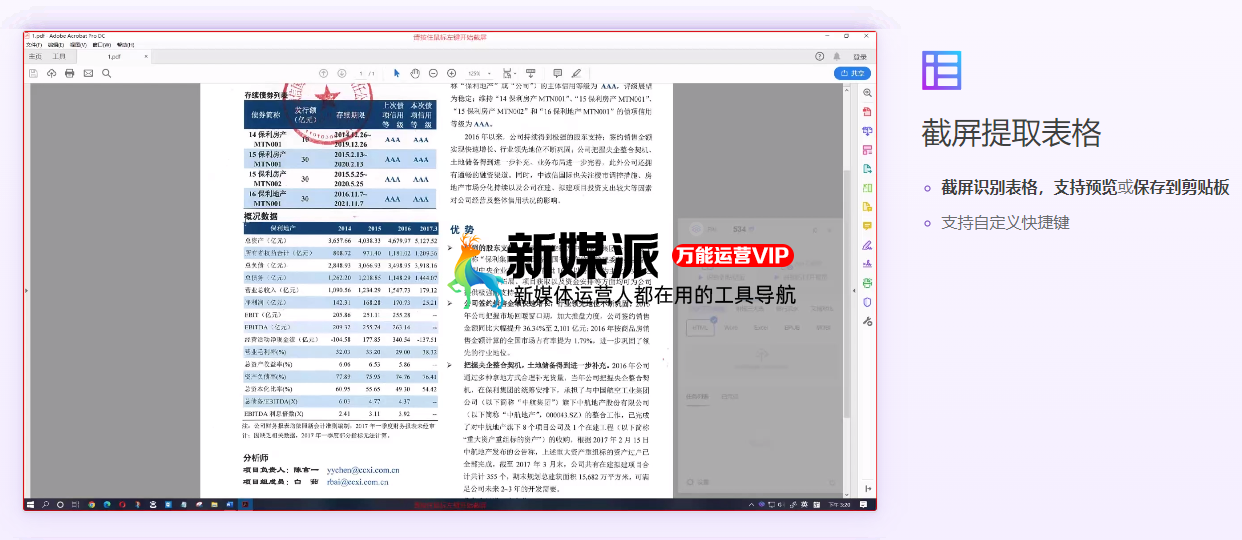Go to next page with down arrow

coord(340,73)
